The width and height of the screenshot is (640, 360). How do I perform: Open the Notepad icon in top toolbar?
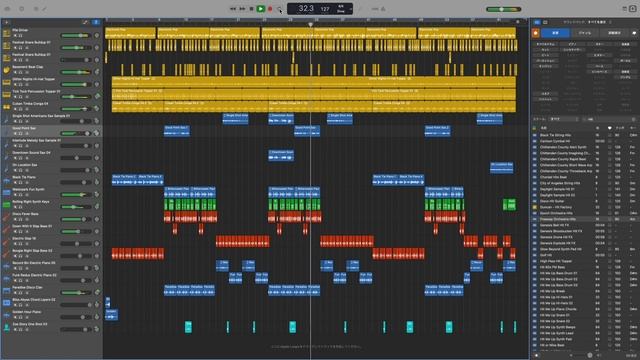point(624,9)
